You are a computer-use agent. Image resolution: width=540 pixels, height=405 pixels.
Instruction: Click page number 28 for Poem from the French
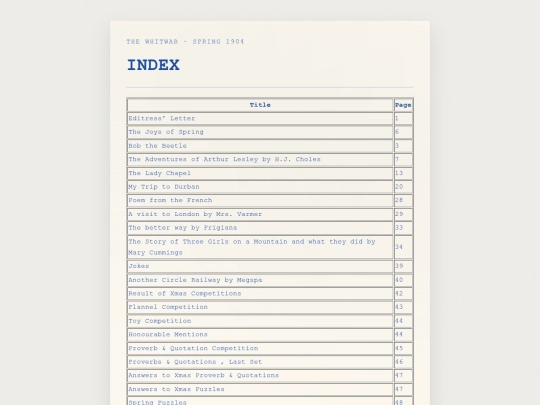tap(403, 200)
